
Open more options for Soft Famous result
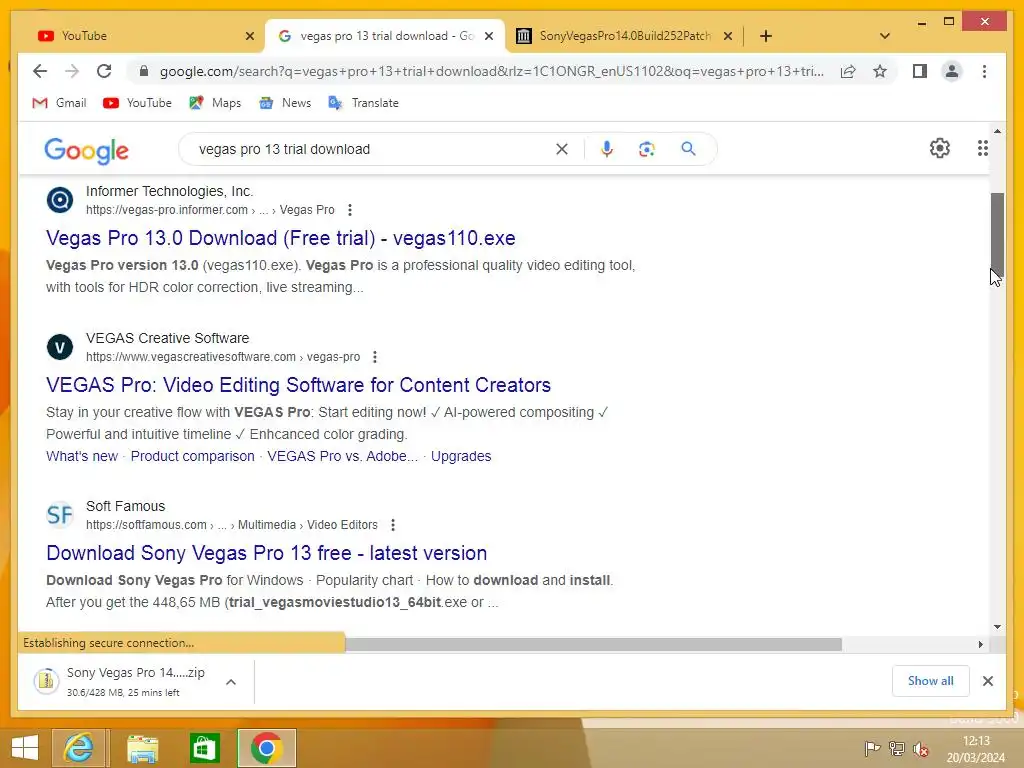click(392, 524)
